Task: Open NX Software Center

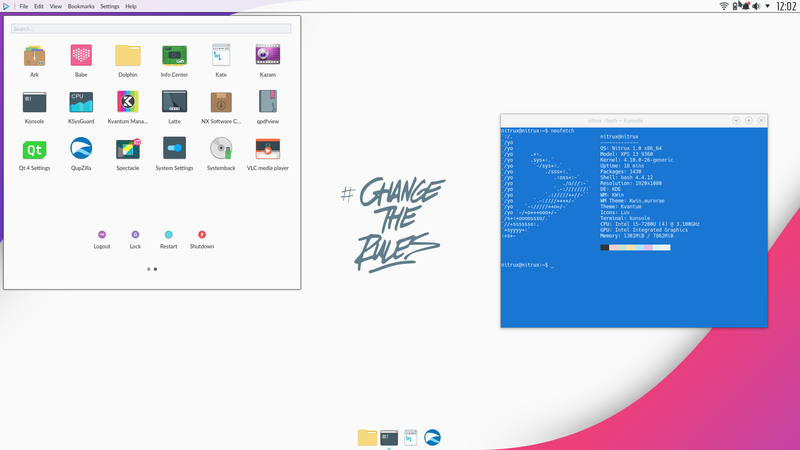Action: point(221,102)
